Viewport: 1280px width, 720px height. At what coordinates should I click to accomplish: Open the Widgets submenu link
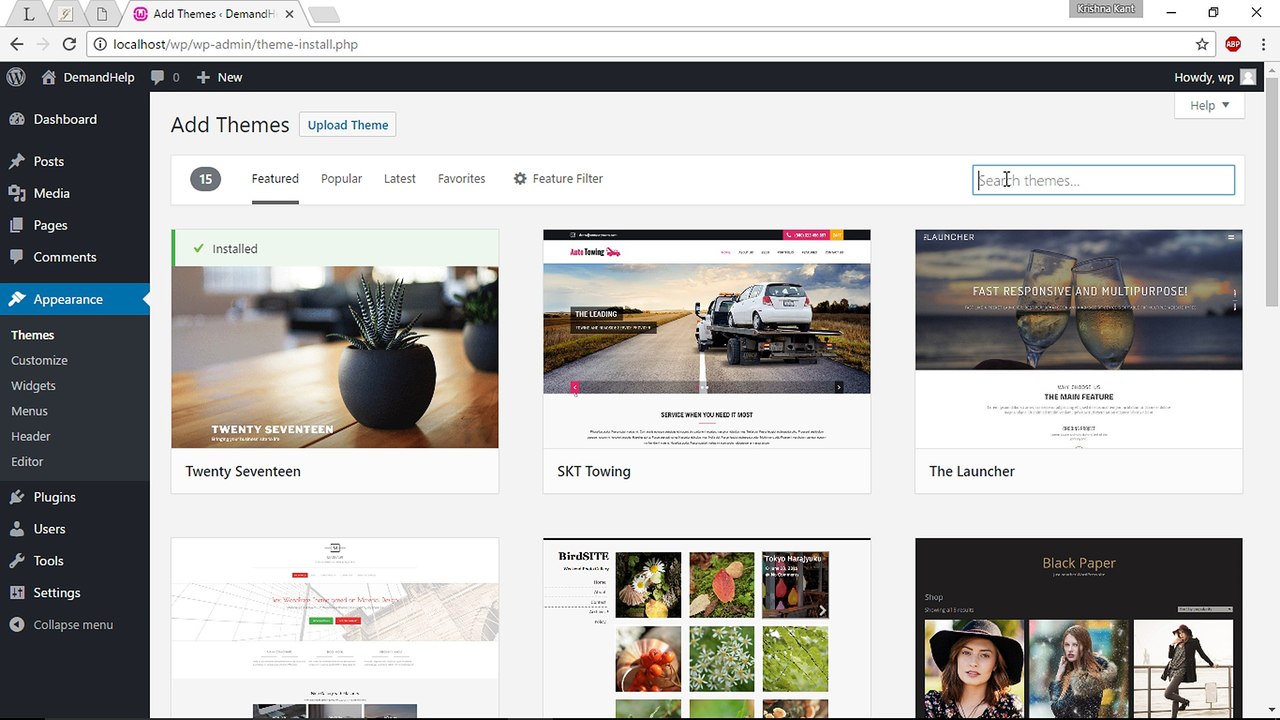point(33,385)
